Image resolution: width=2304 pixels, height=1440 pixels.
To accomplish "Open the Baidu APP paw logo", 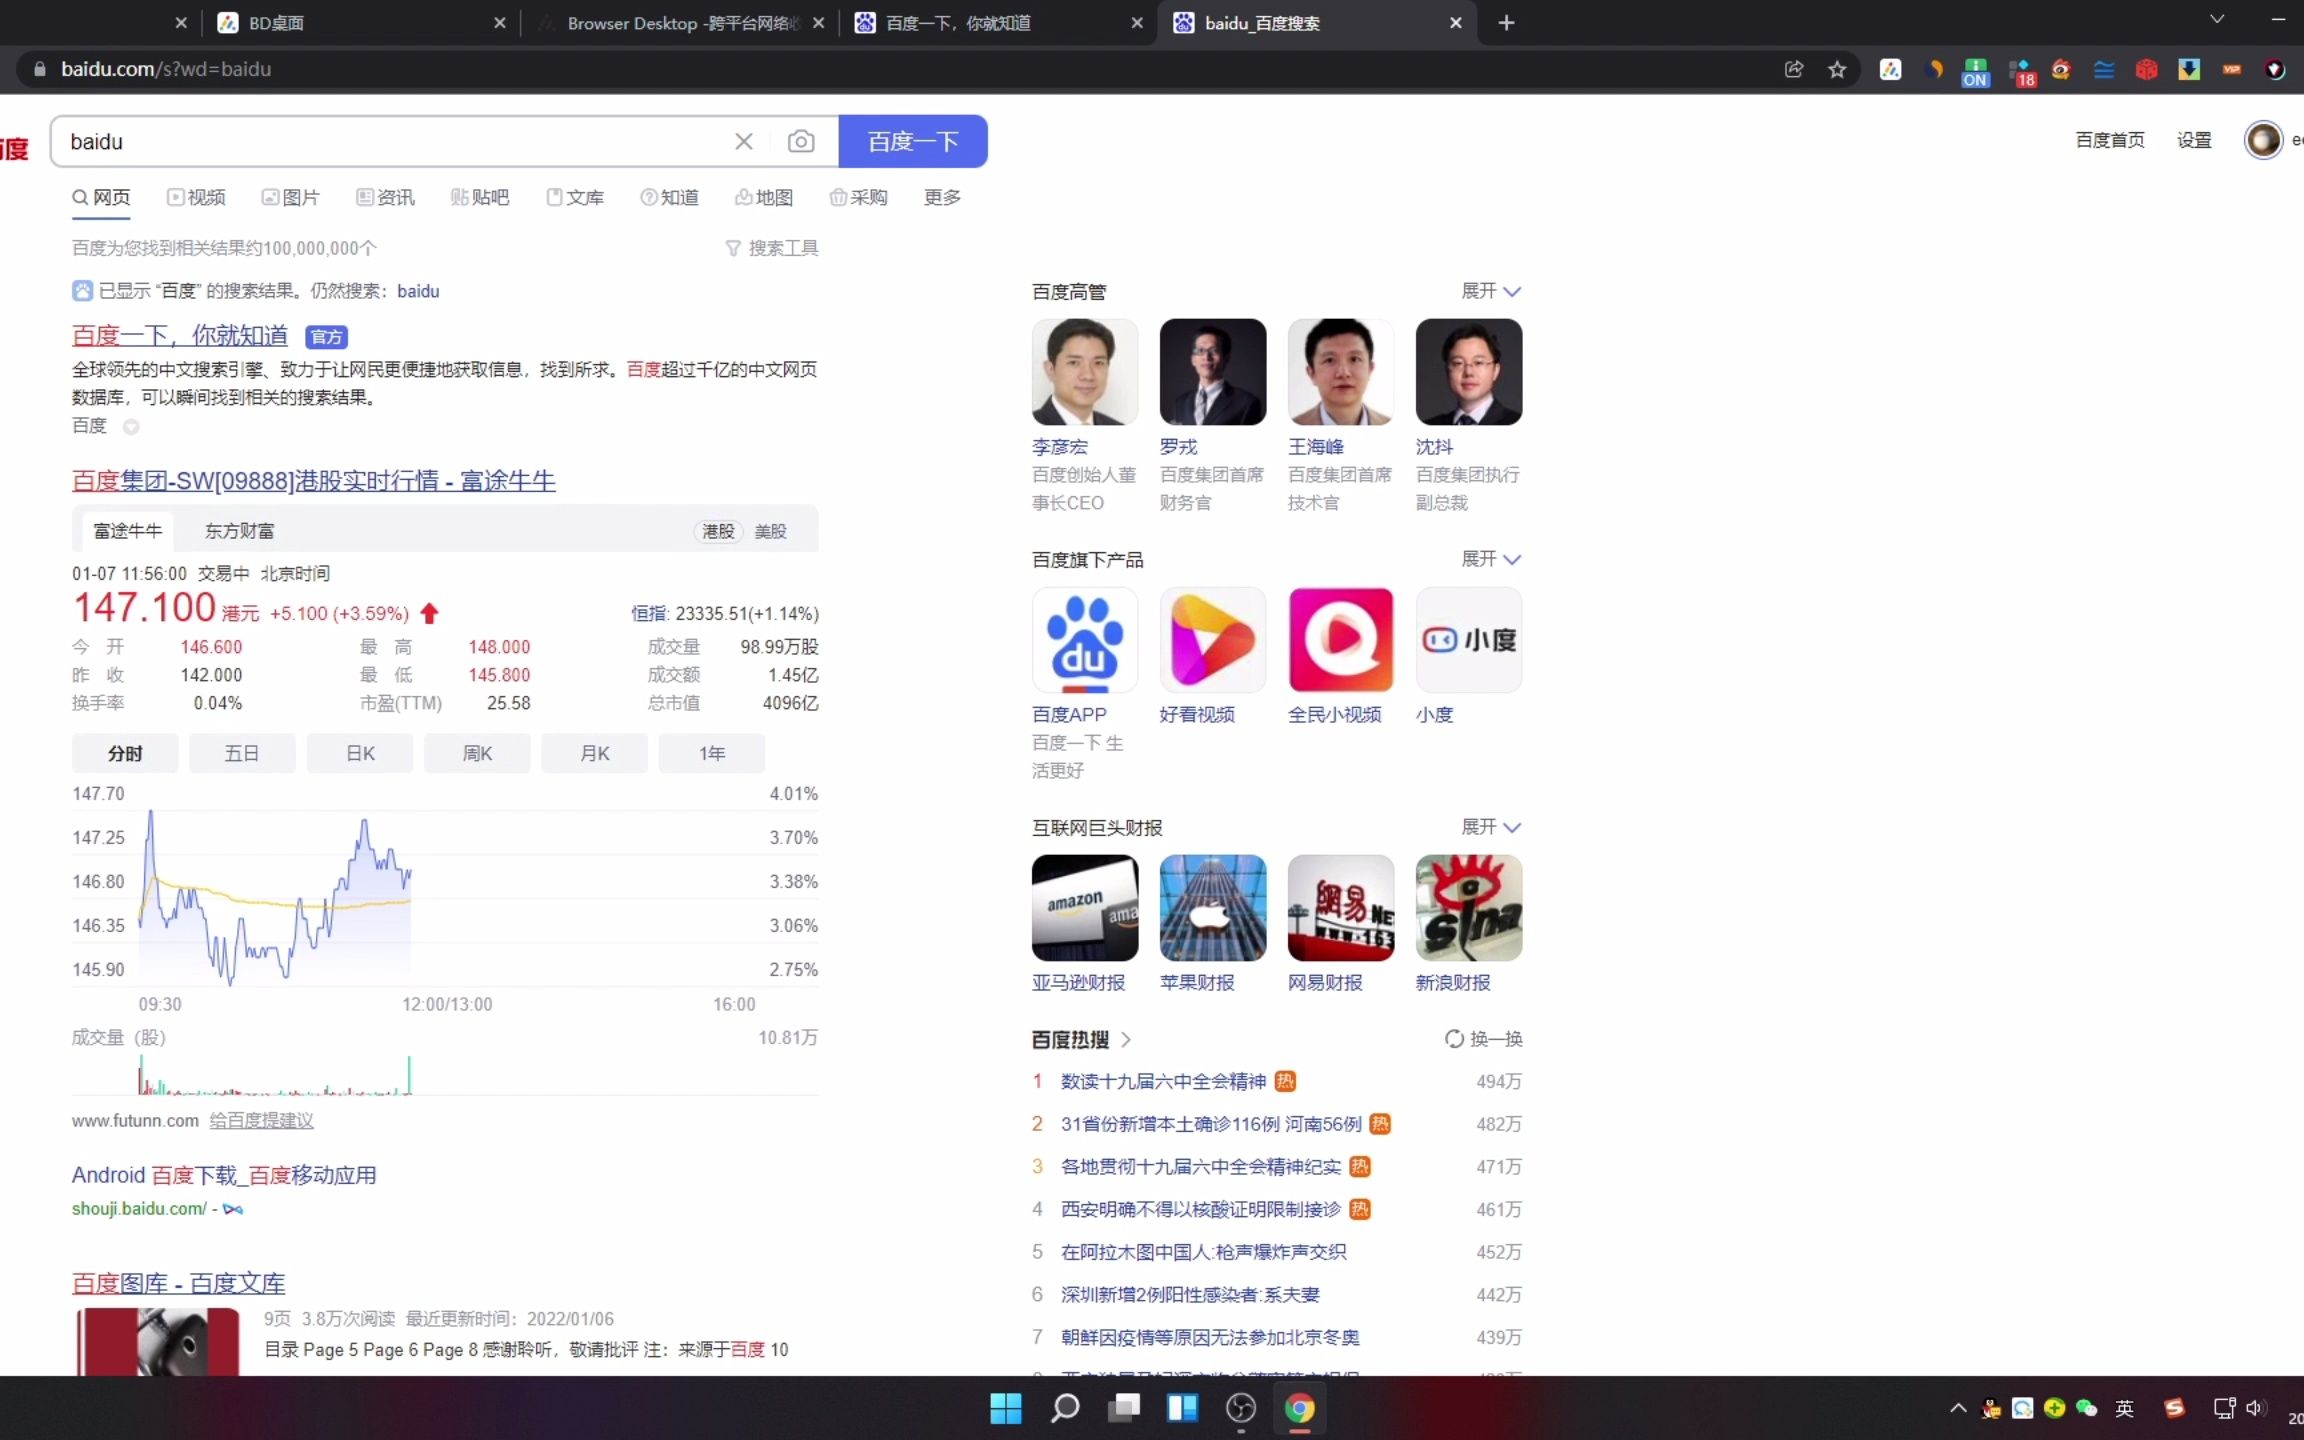I will (1084, 640).
